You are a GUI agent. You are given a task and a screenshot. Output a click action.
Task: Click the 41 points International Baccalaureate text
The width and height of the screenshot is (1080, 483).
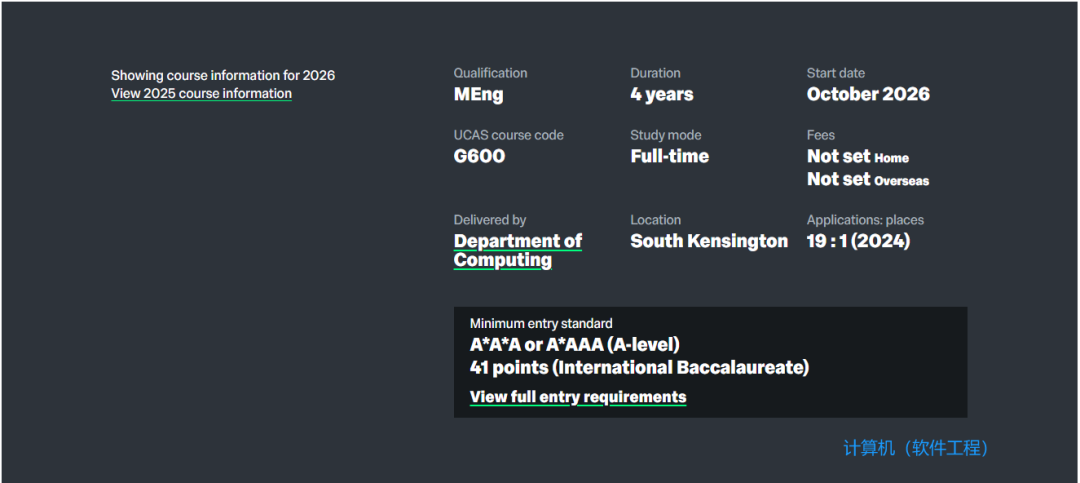click(x=639, y=368)
